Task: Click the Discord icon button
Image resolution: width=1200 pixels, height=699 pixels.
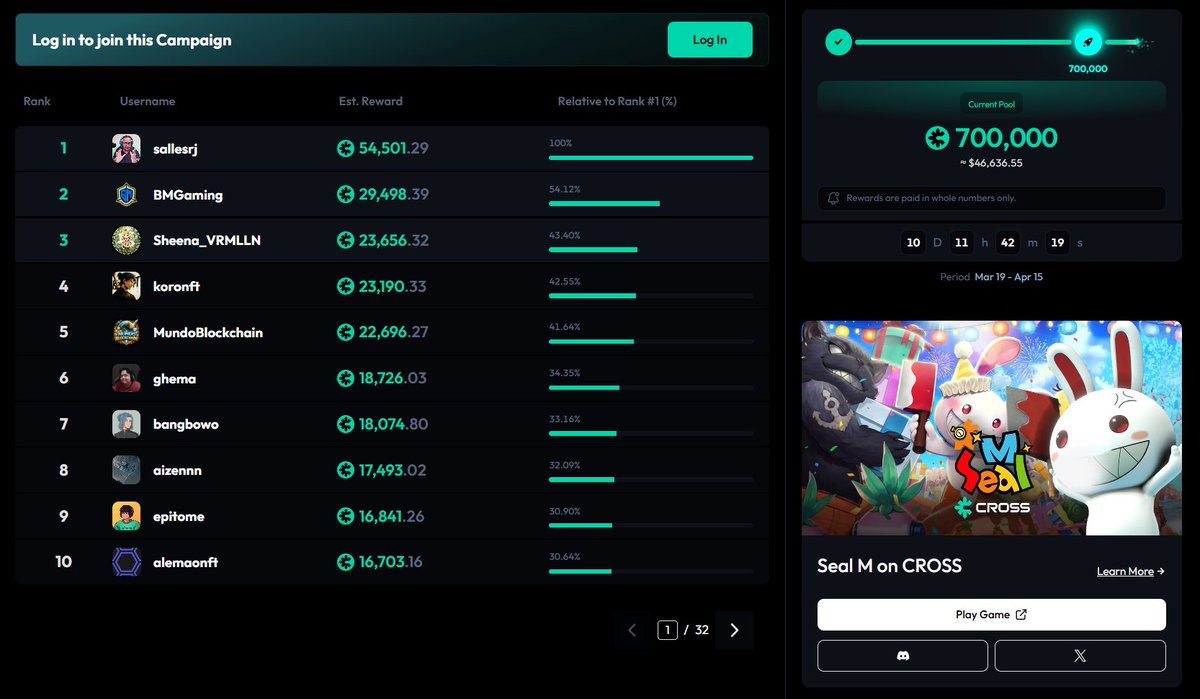Action: coord(902,656)
